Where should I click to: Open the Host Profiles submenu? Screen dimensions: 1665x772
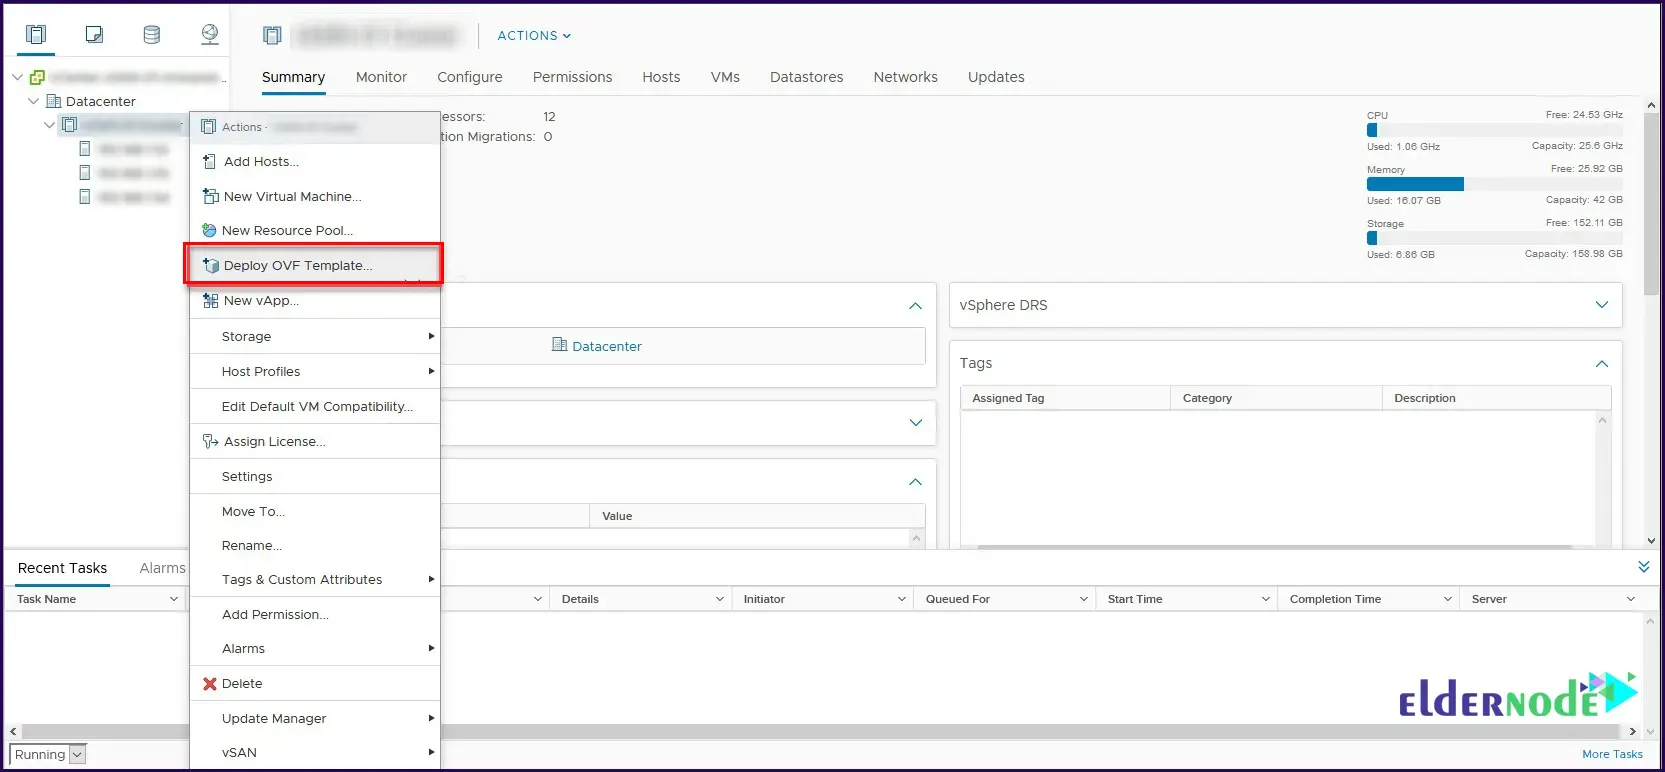pyautogui.click(x=261, y=372)
